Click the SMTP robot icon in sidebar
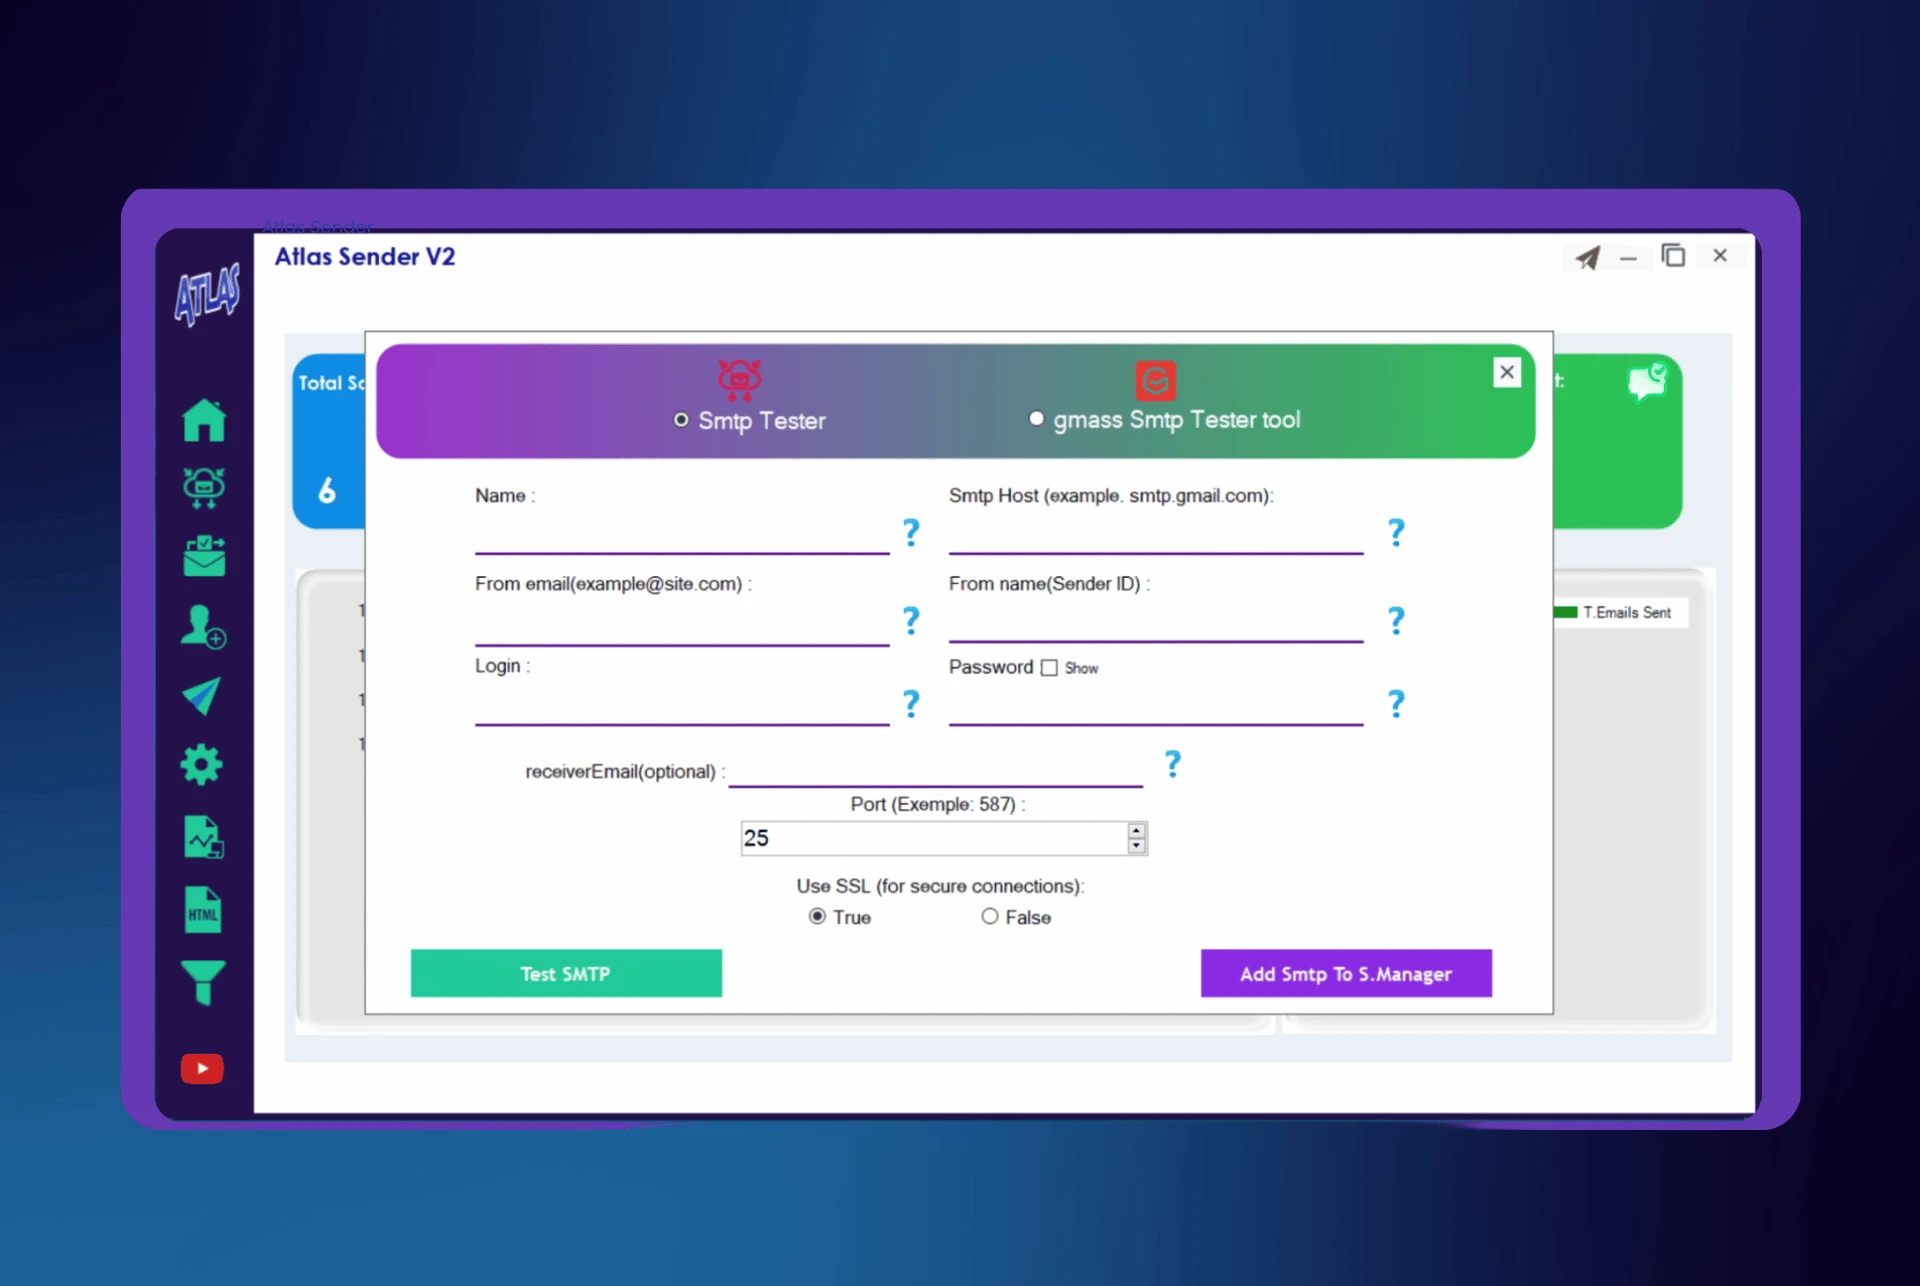The height and width of the screenshot is (1286, 1920). [x=204, y=488]
